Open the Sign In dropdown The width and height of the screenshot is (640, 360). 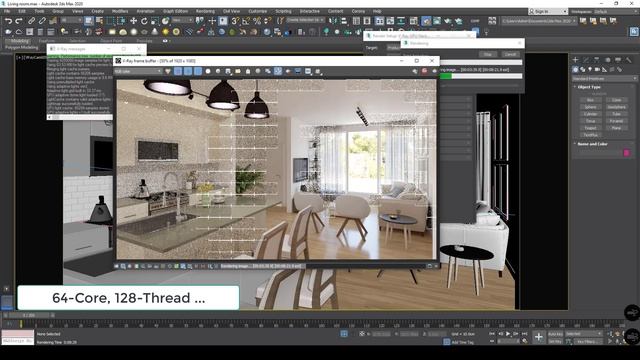547,11
